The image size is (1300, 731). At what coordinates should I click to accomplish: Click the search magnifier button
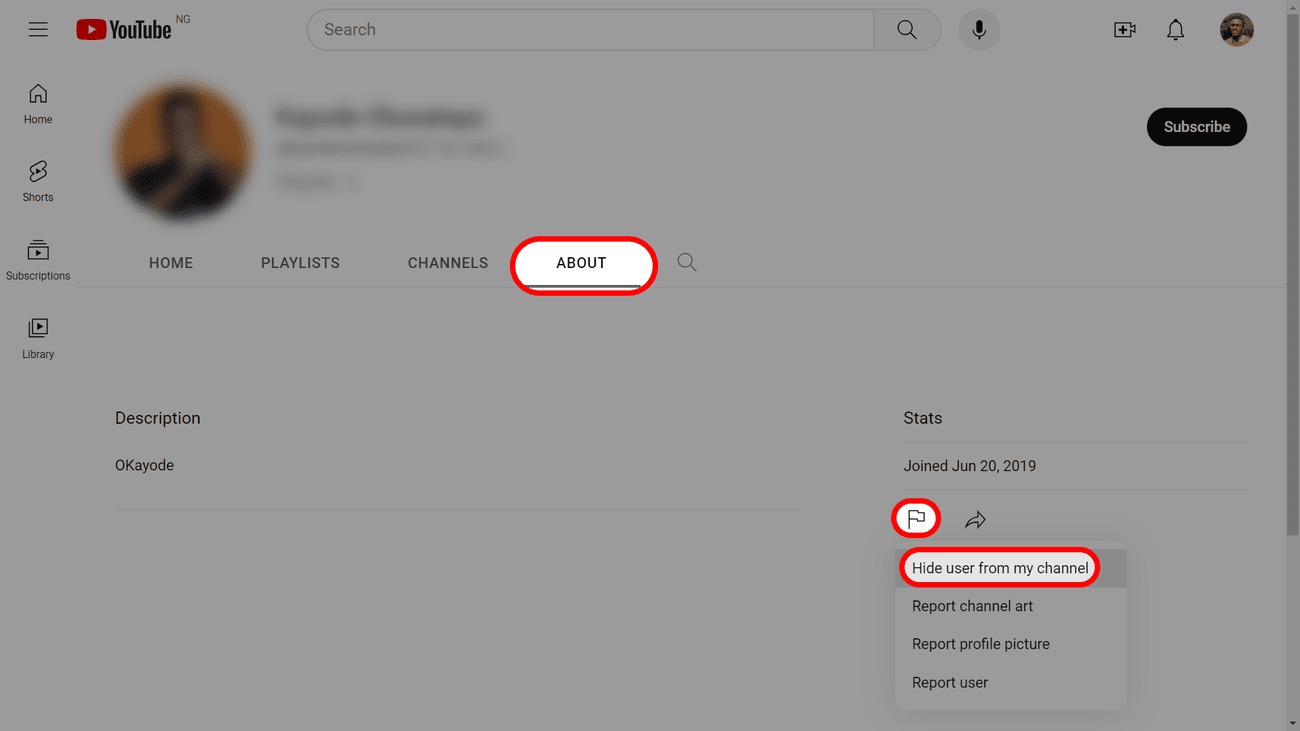coord(906,30)
